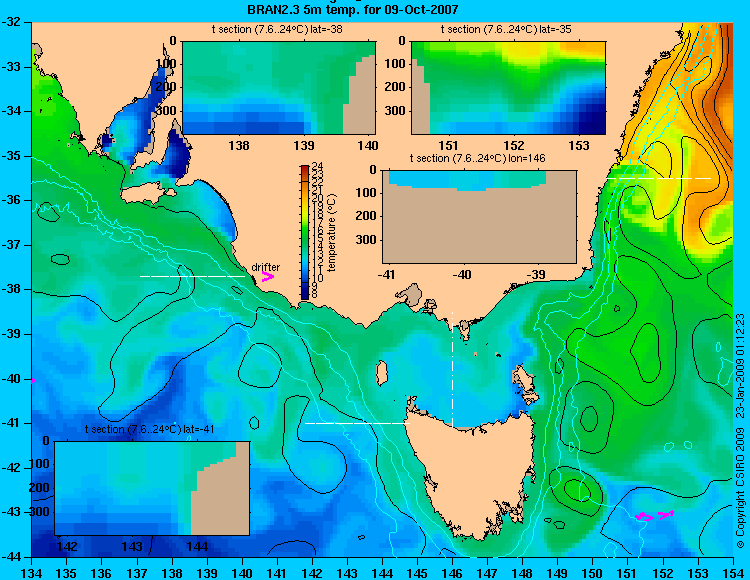Click the vertical temperature color scale bar
Image resolution: width=750 pixels, height=580 pixels.
pos(305,232)
